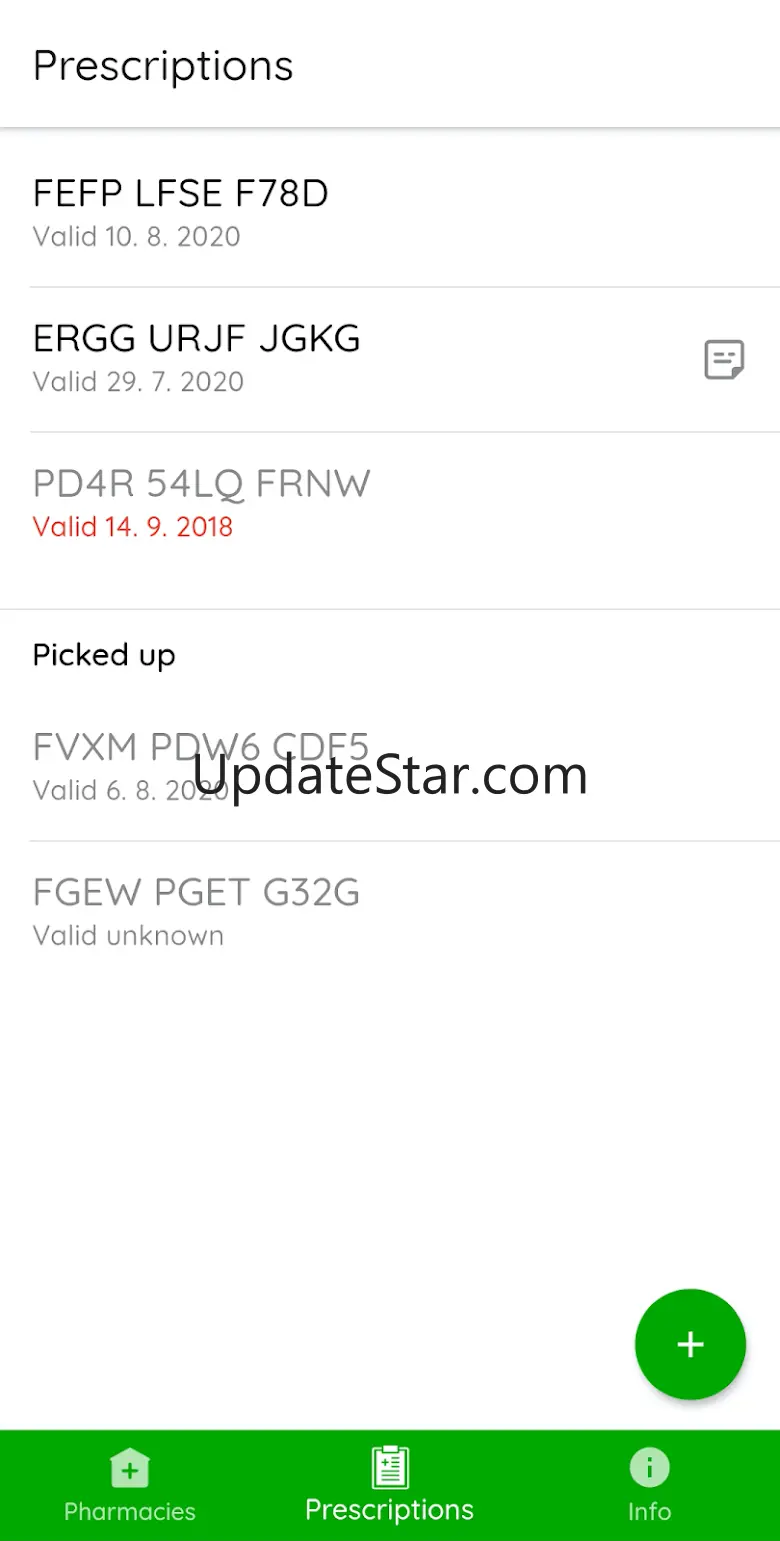
Task: Open the Info circle icon
Action: pos(649,1468)
